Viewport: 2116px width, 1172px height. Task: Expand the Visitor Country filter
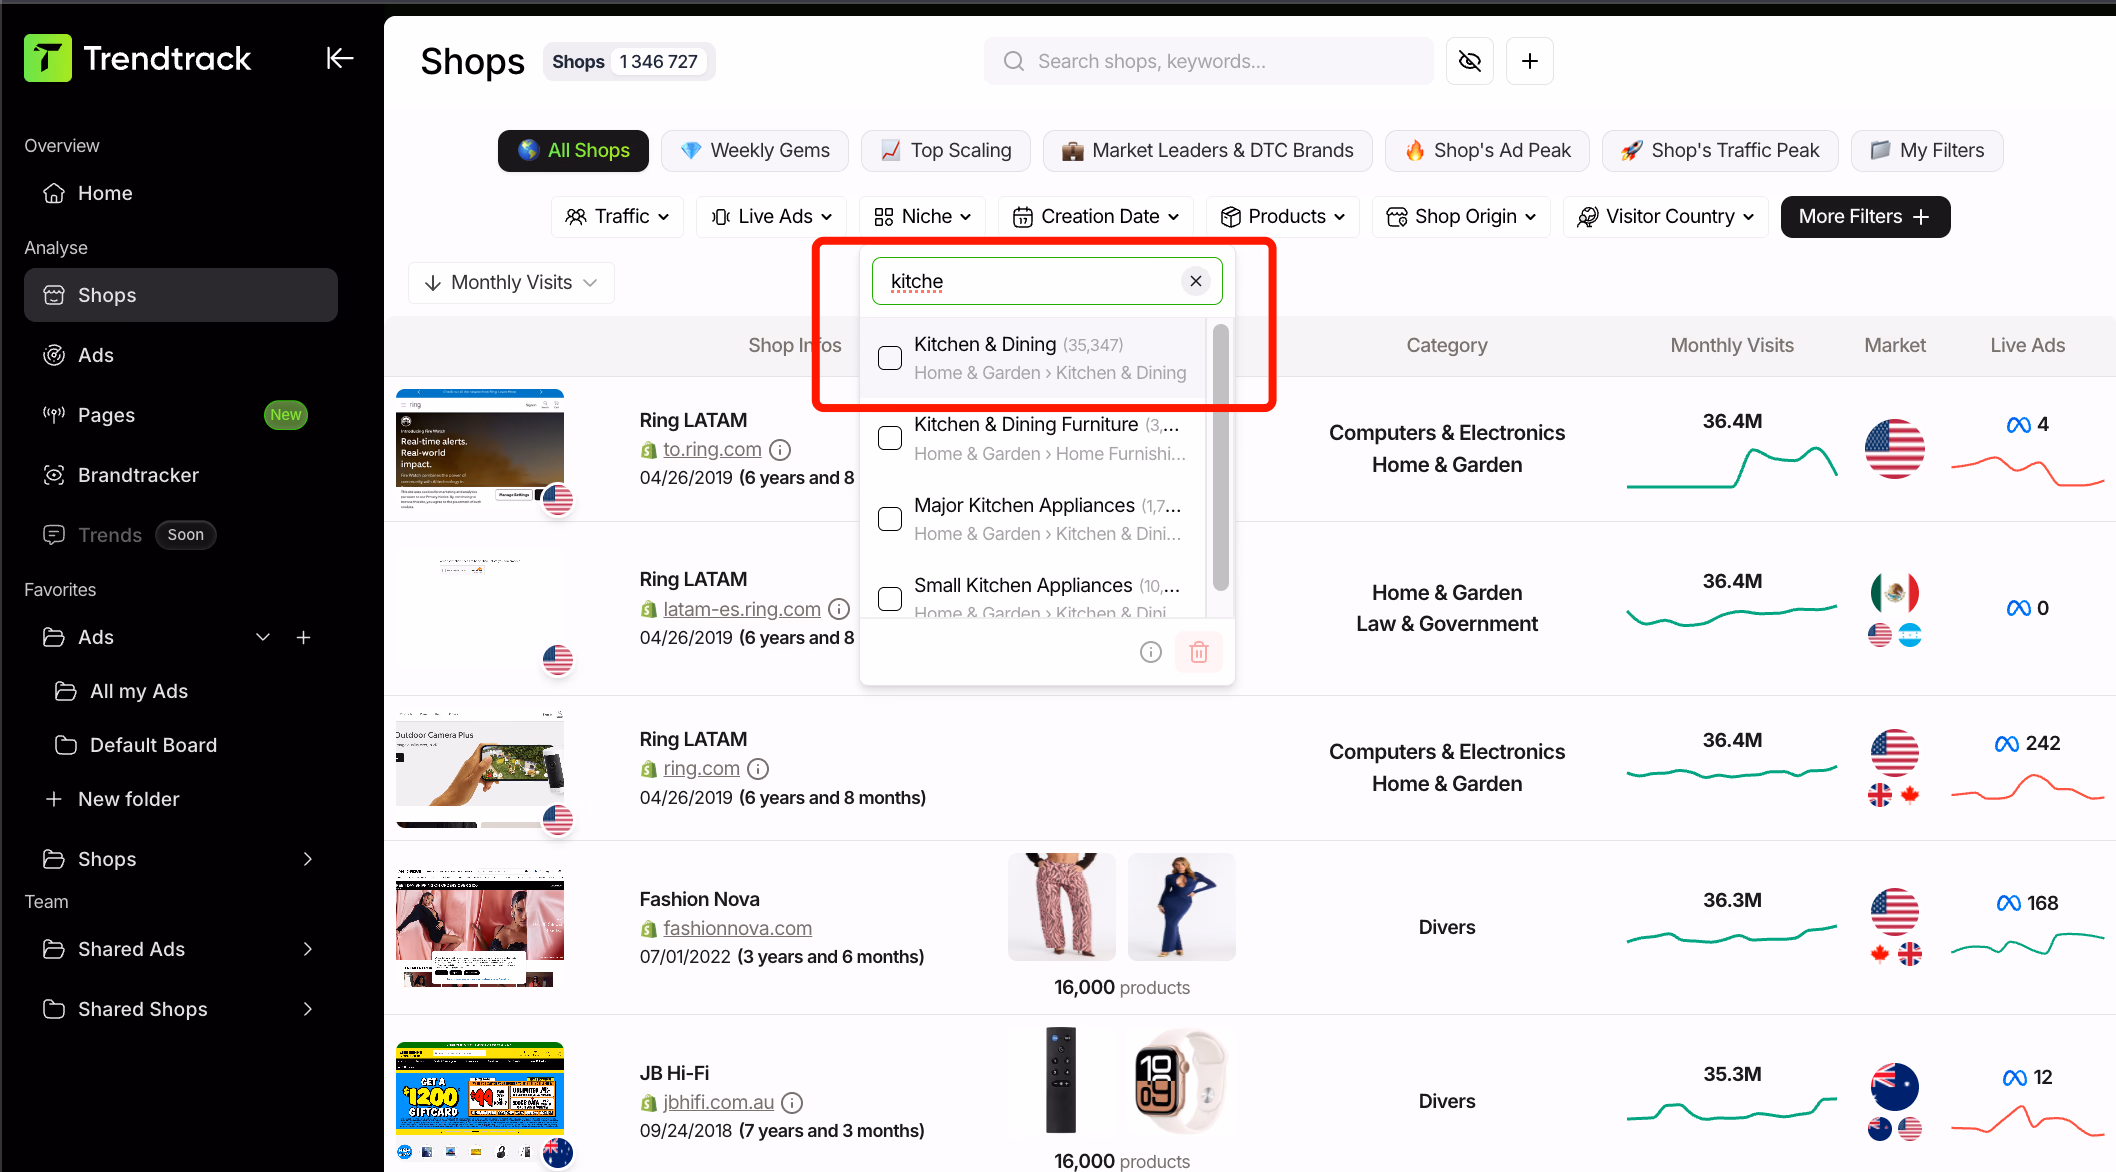point(1664,216)
